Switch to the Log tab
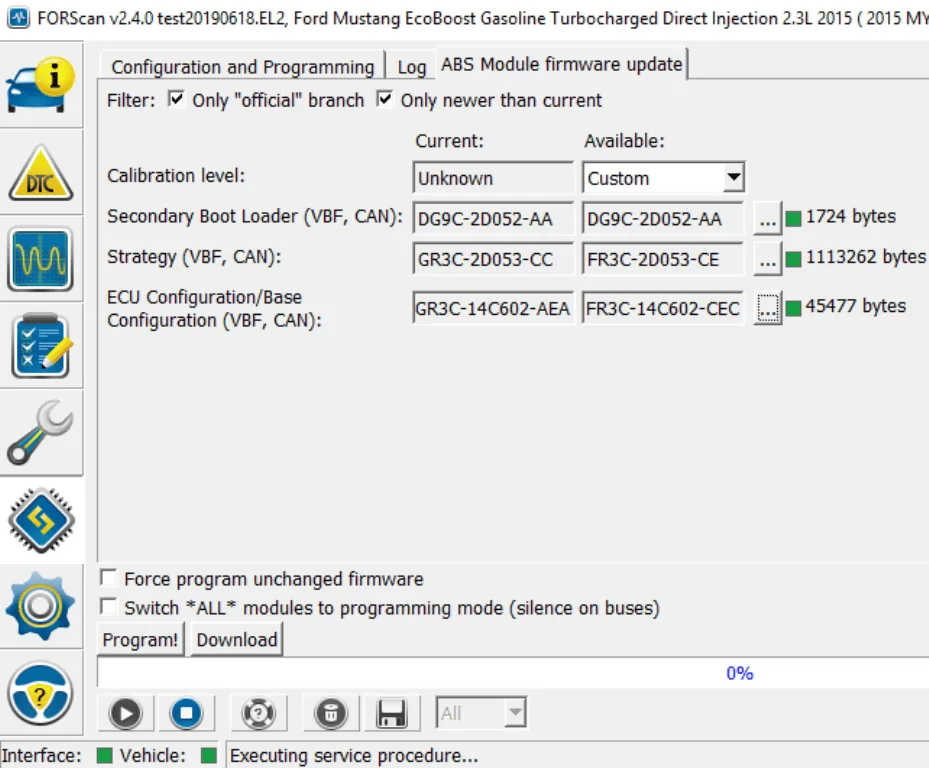929x768 pixels. coord(412,67)
